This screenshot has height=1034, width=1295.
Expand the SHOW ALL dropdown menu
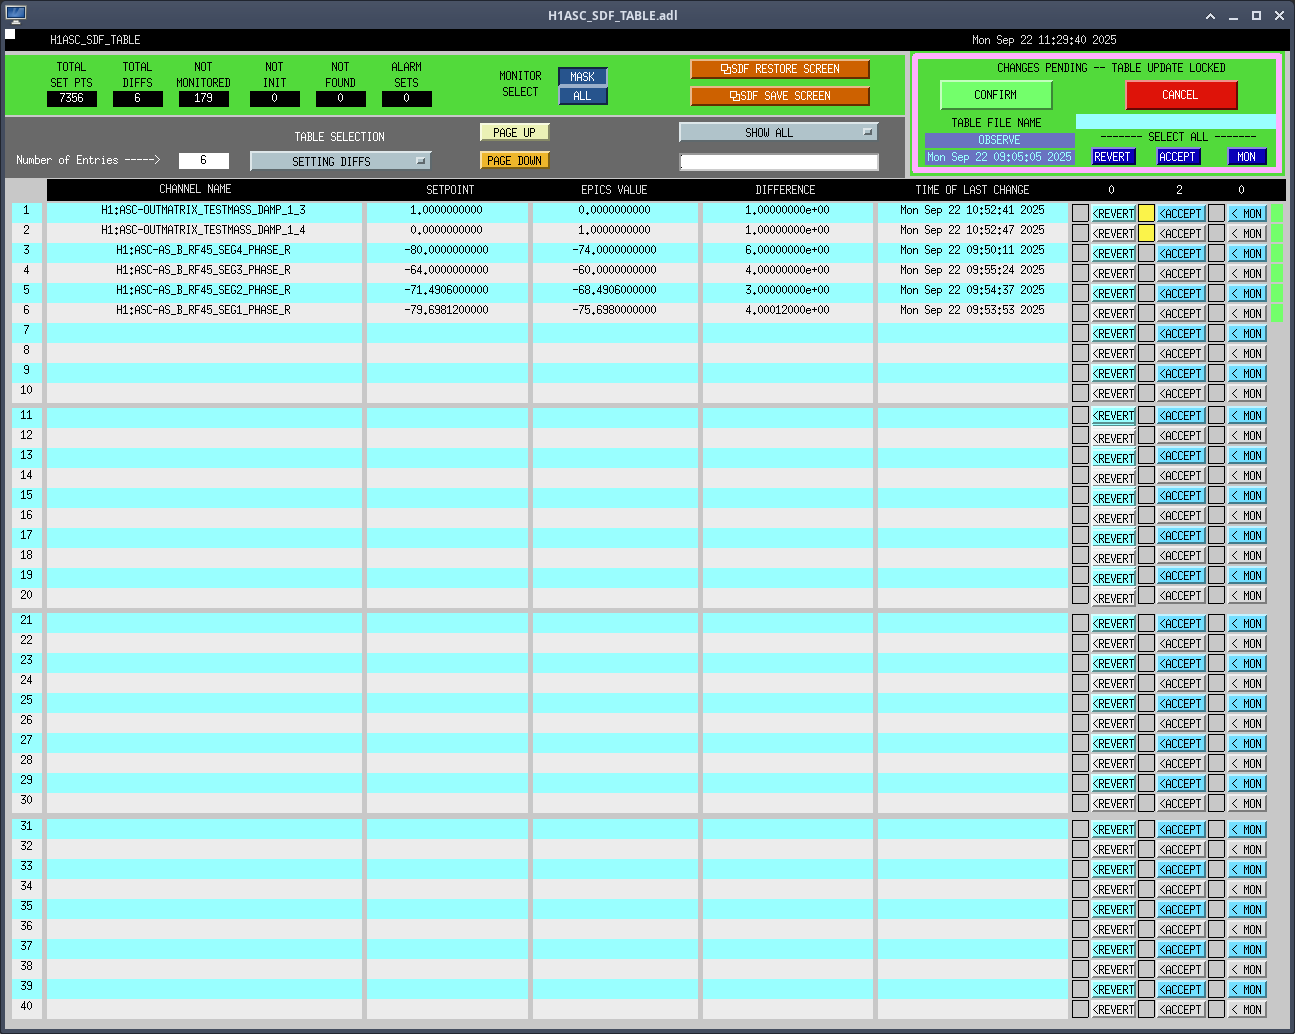[x=778, y=132]
